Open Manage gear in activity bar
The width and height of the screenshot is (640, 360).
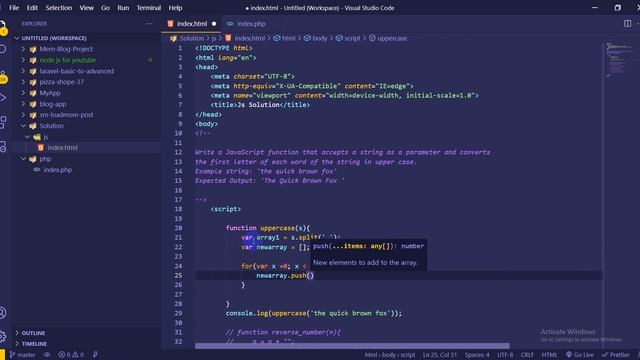point(3,336)
